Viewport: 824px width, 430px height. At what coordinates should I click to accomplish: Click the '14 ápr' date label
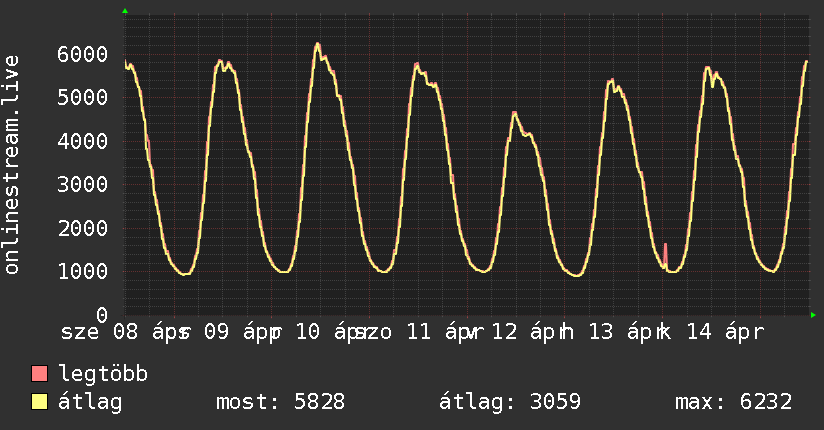(729, 333)
